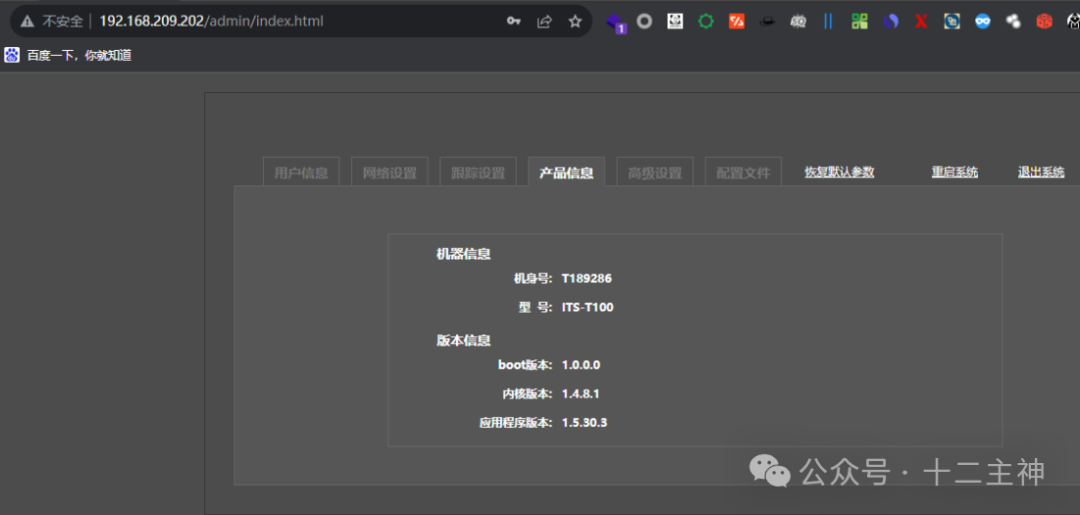Open the purple extension with badge 1

click(616, 23)
